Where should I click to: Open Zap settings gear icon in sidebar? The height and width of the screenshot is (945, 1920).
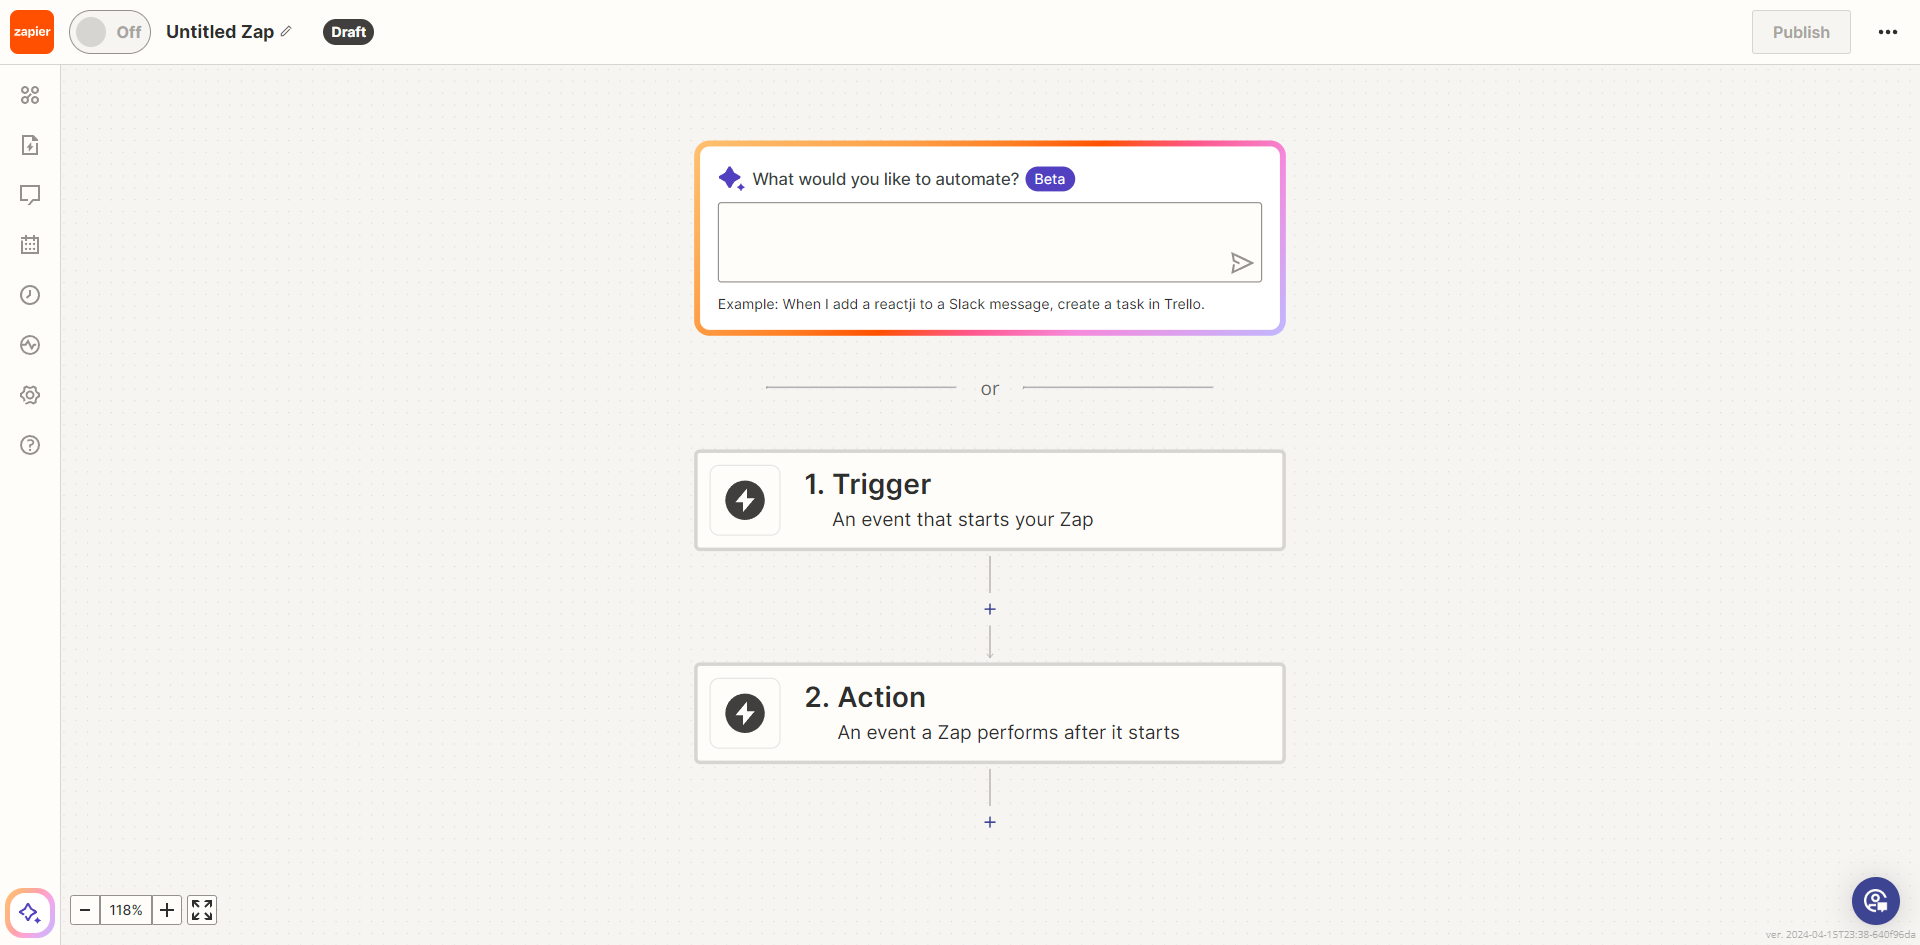pos(30,395)
